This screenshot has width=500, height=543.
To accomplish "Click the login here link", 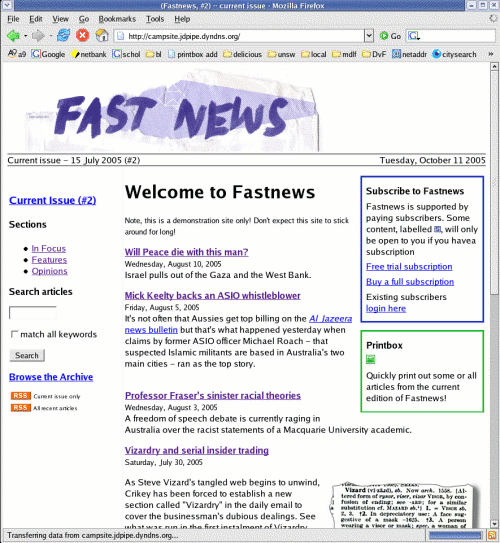I will tap(386, 309).
